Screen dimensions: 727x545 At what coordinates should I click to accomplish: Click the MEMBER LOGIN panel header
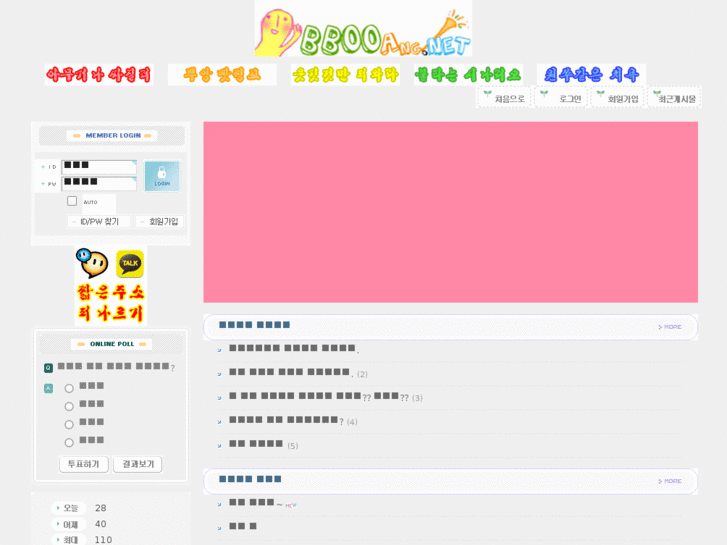pyautogui.click(x=112, y=135)
